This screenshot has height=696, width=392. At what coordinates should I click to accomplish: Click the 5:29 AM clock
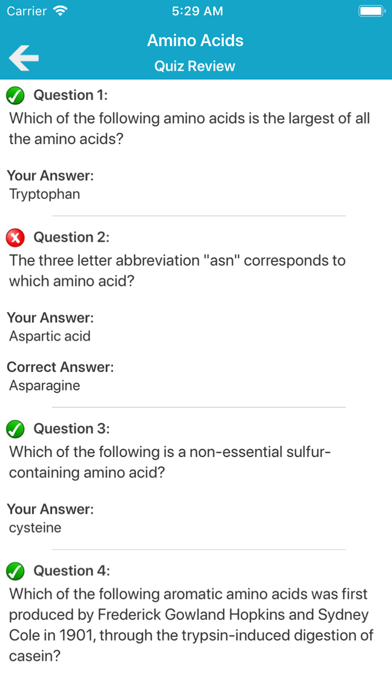coord(197,11)
